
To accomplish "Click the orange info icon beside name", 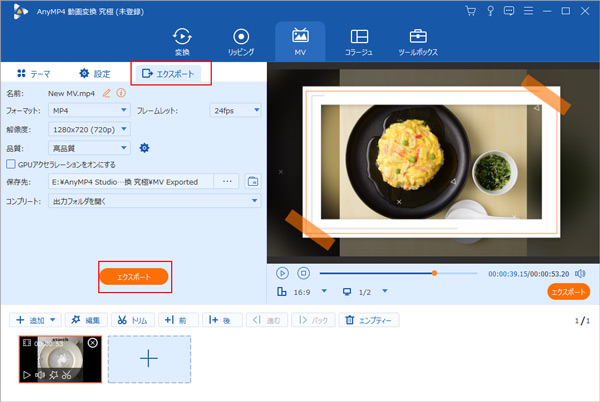I will [x=121, y=93].
